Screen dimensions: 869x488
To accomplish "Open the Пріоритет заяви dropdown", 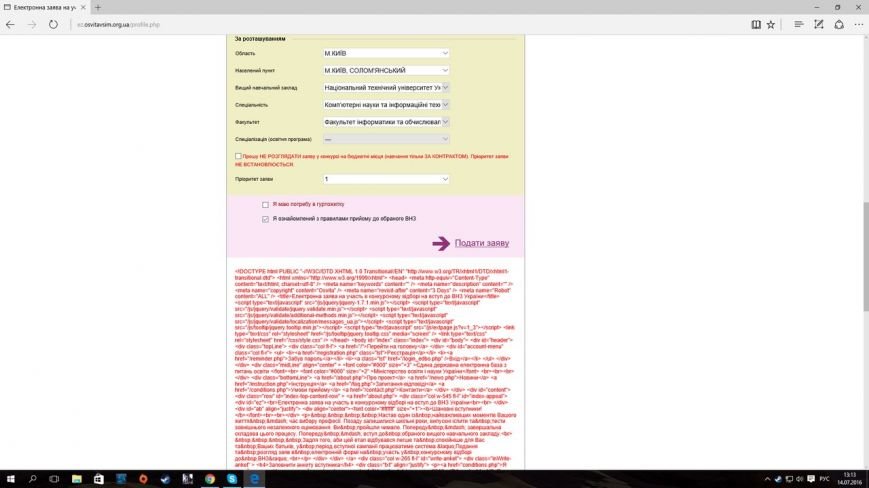I will [x=386, y=179].
